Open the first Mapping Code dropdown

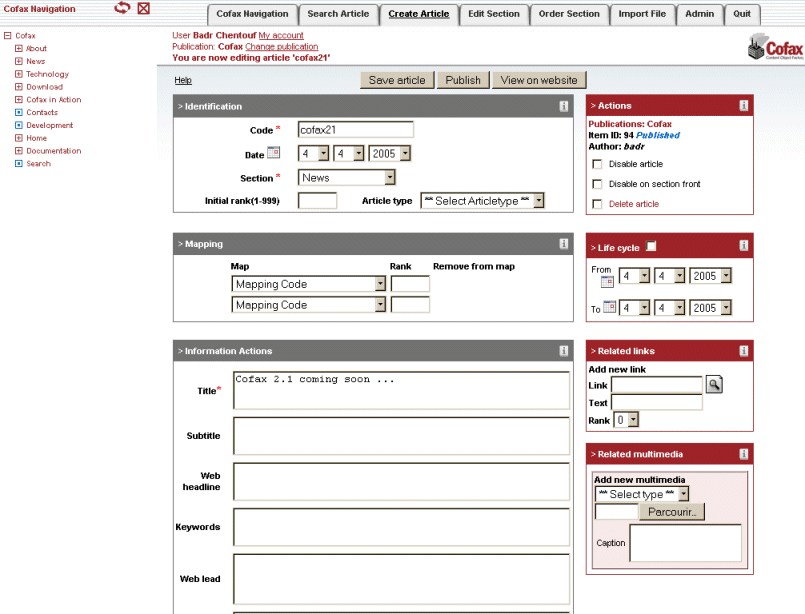309,284
